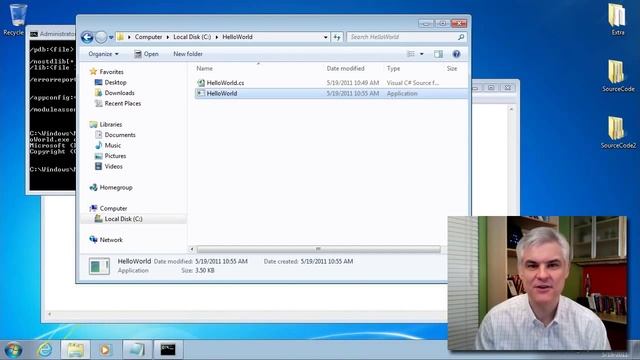Change your view icon in toolbar

click(x=411, y=54)
